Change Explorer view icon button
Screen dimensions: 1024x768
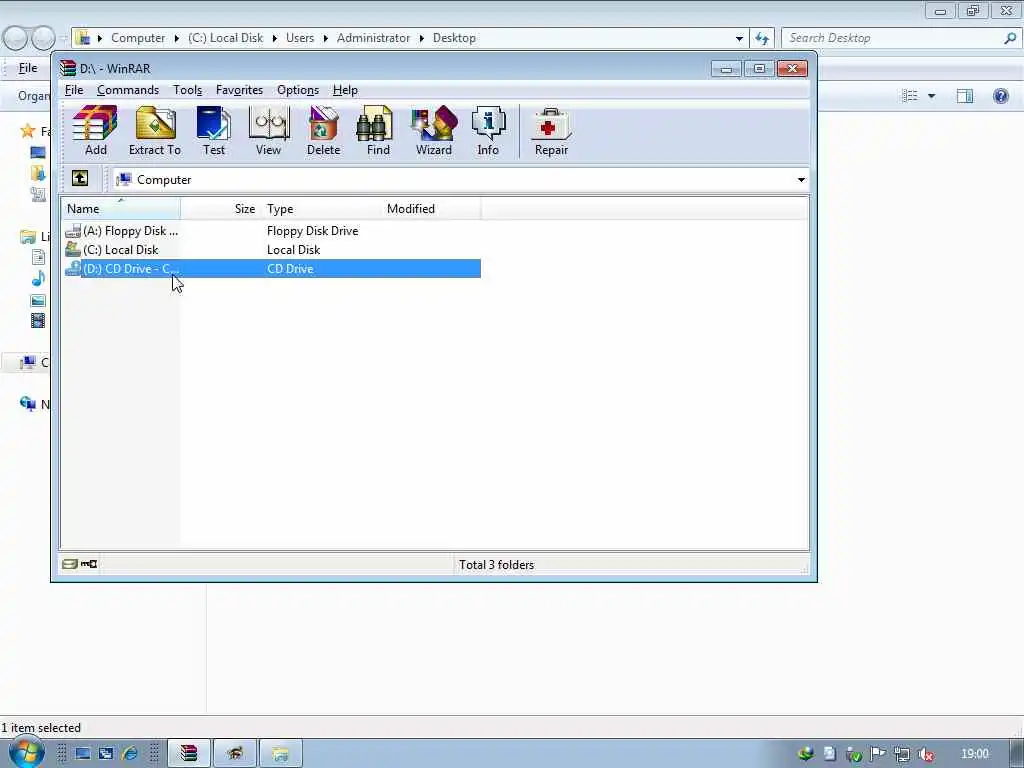point(909,96)
